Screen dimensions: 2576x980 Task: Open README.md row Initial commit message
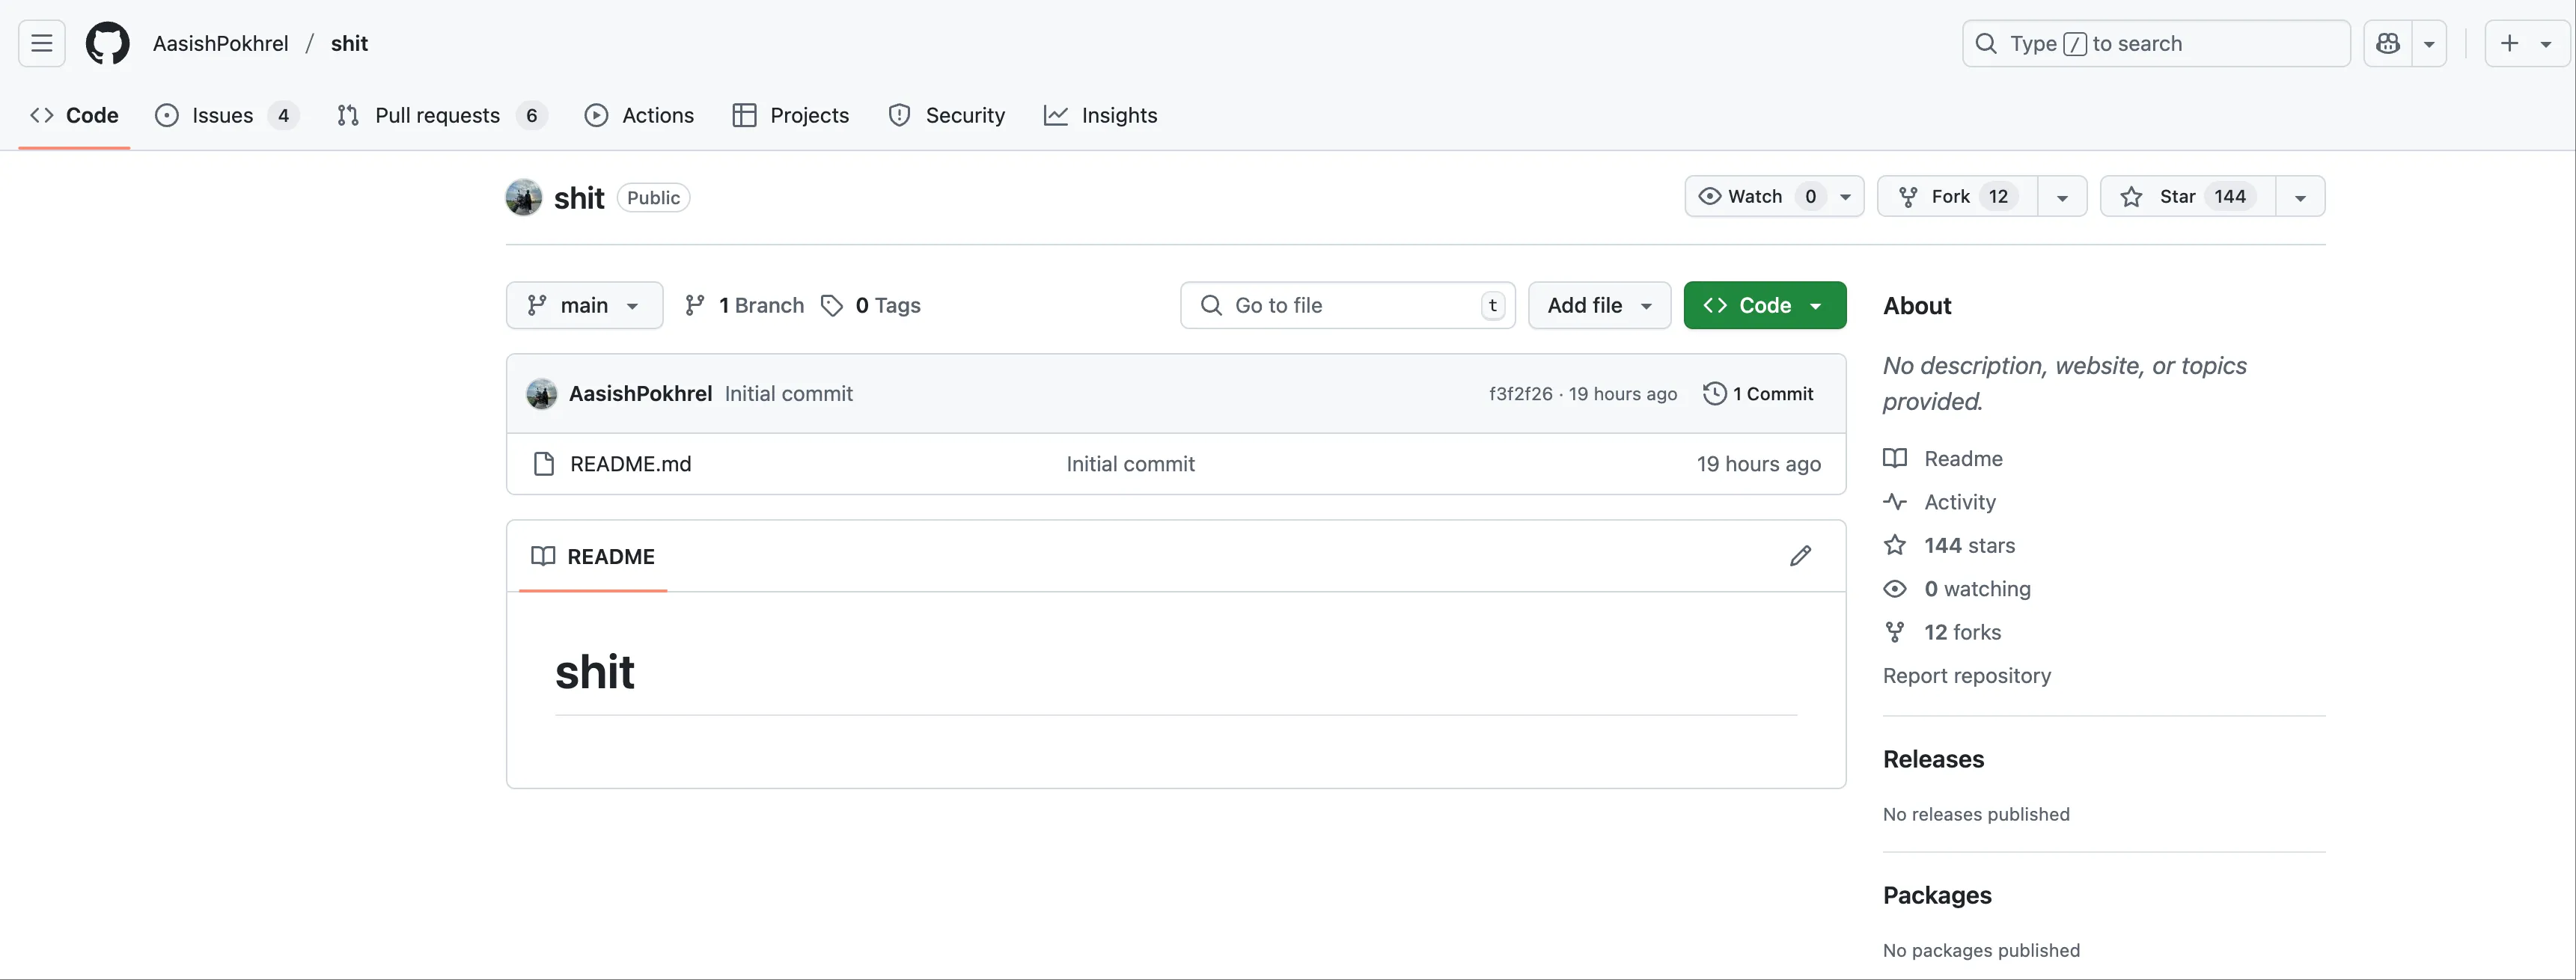click(x=1130, y=463)
